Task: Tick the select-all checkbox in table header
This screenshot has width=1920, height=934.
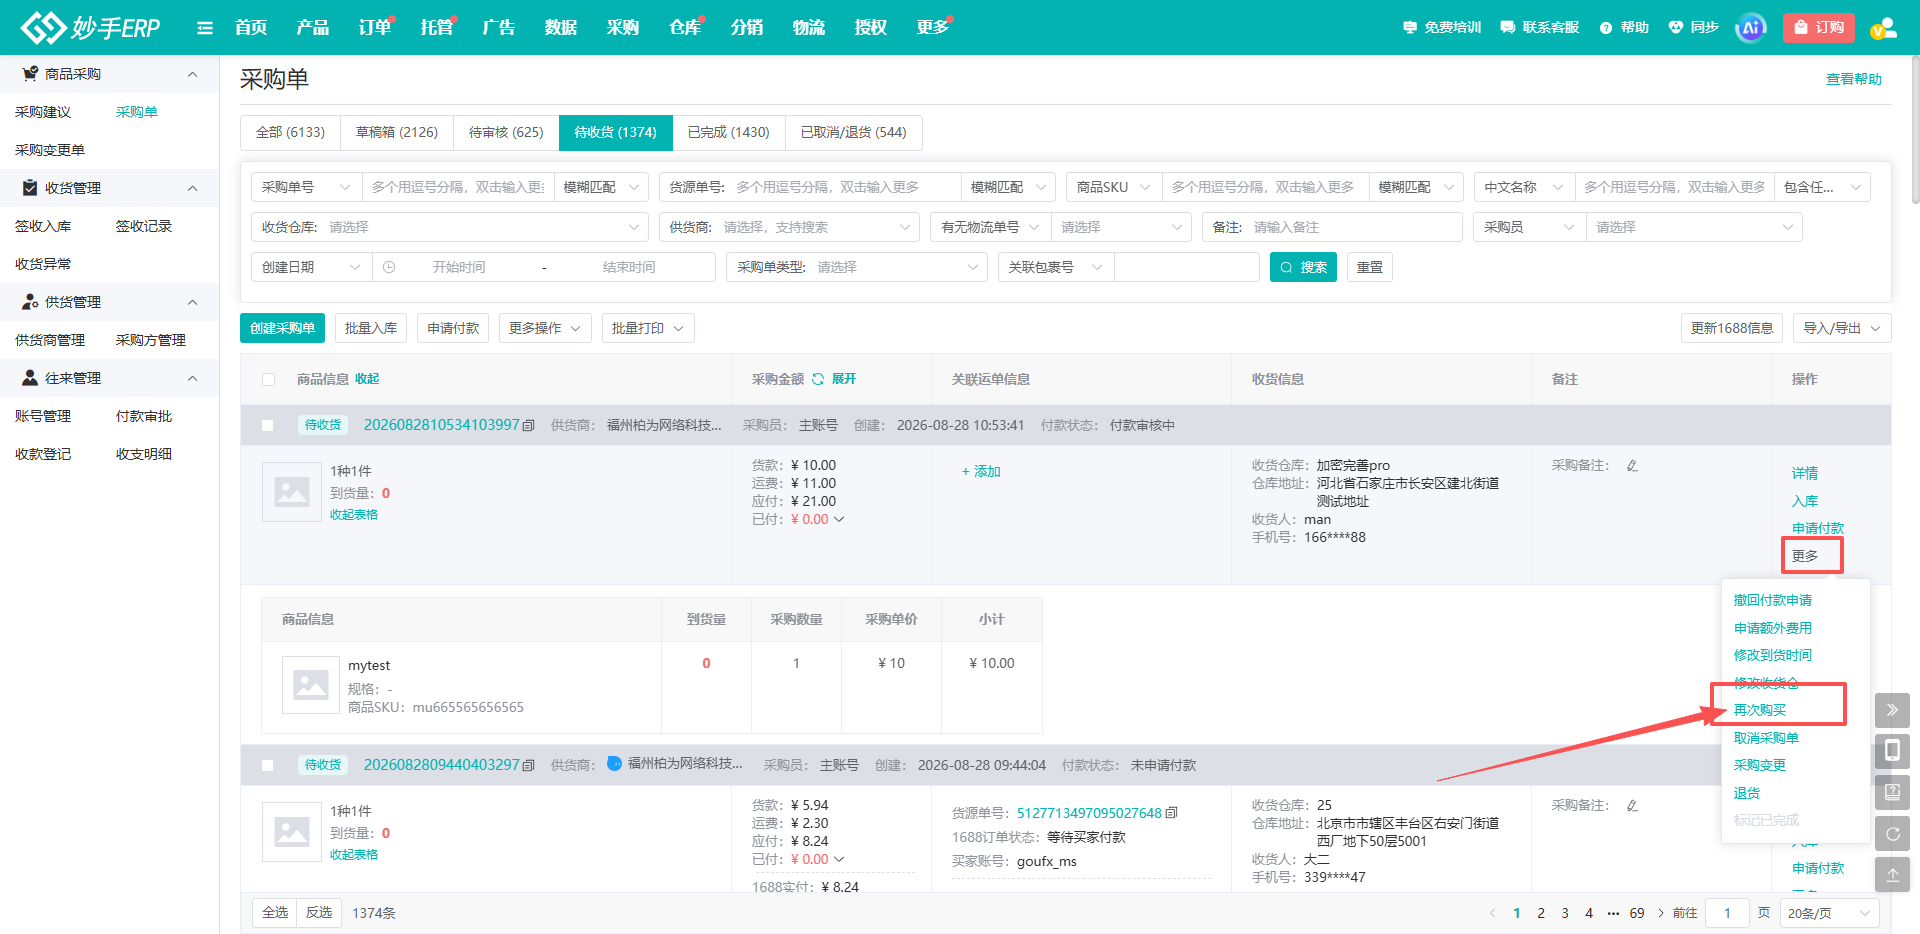Action: 268,380
